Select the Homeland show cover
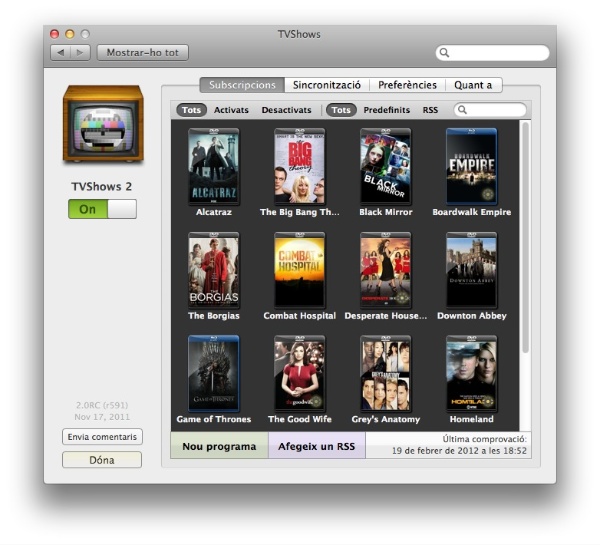 tap(471, 373)
